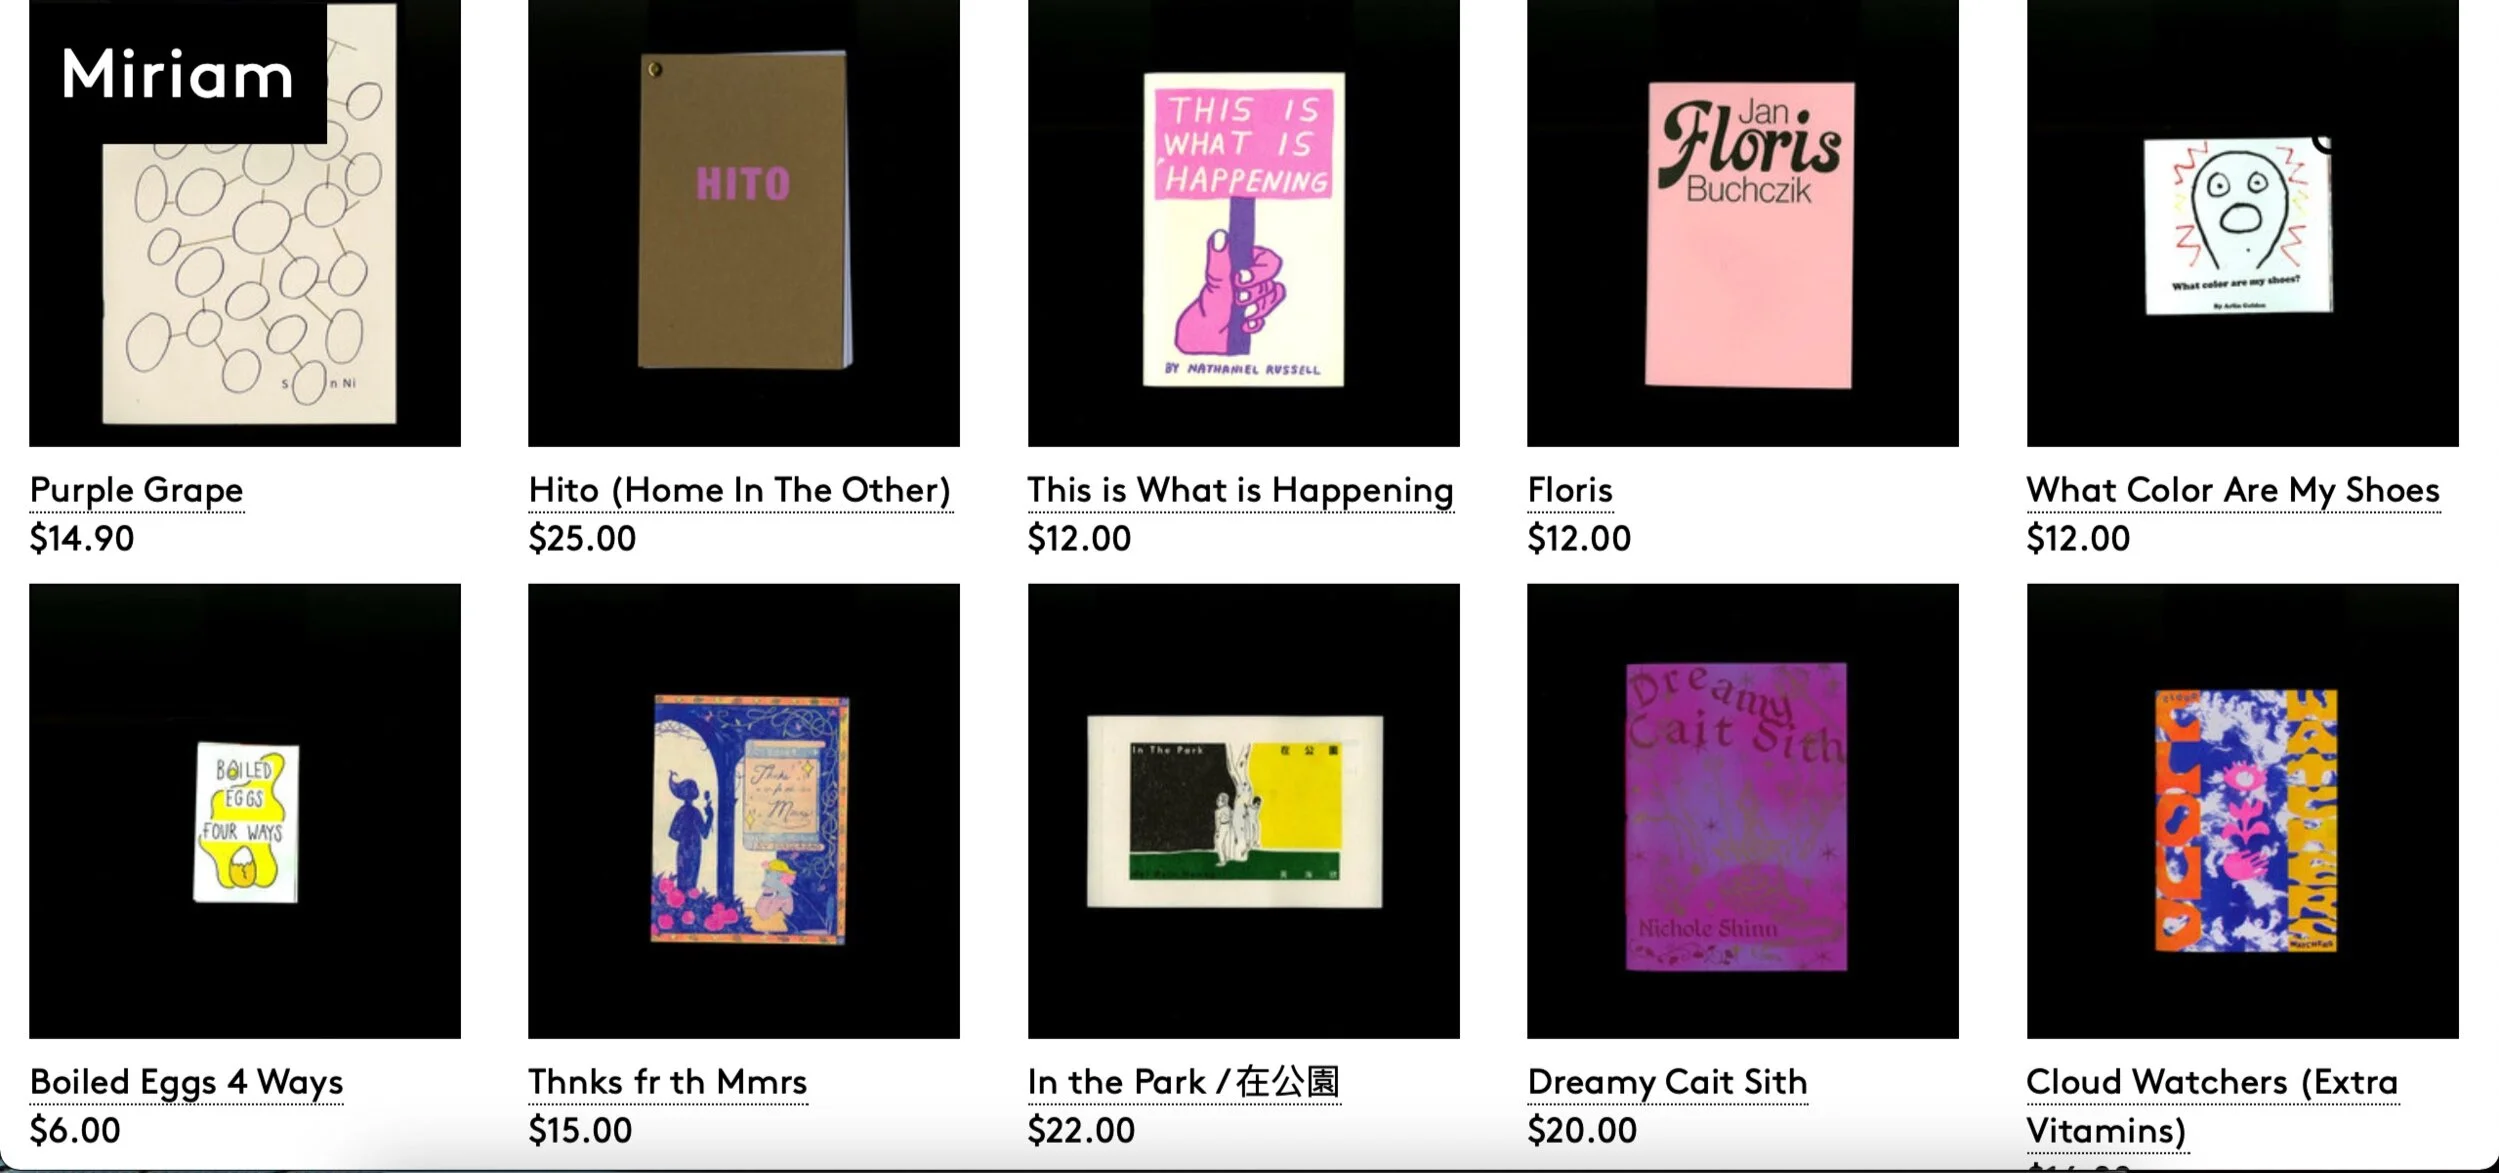
Task: Open This is What is Happening link
Action: coord(1240,490)
